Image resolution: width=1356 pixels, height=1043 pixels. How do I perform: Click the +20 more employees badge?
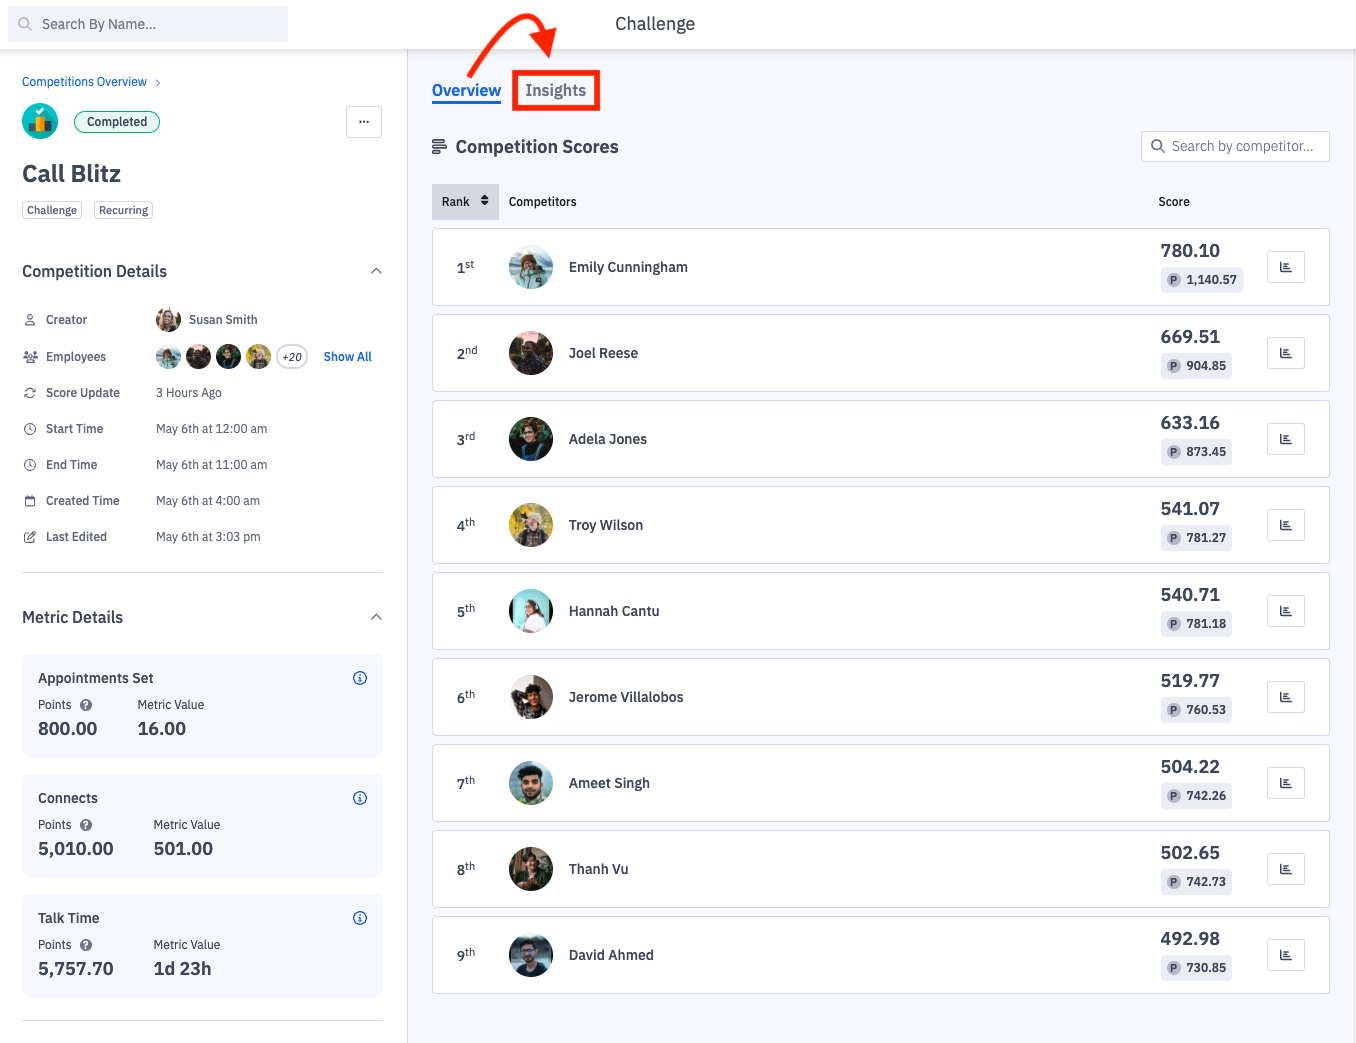(x=292, y=357)
